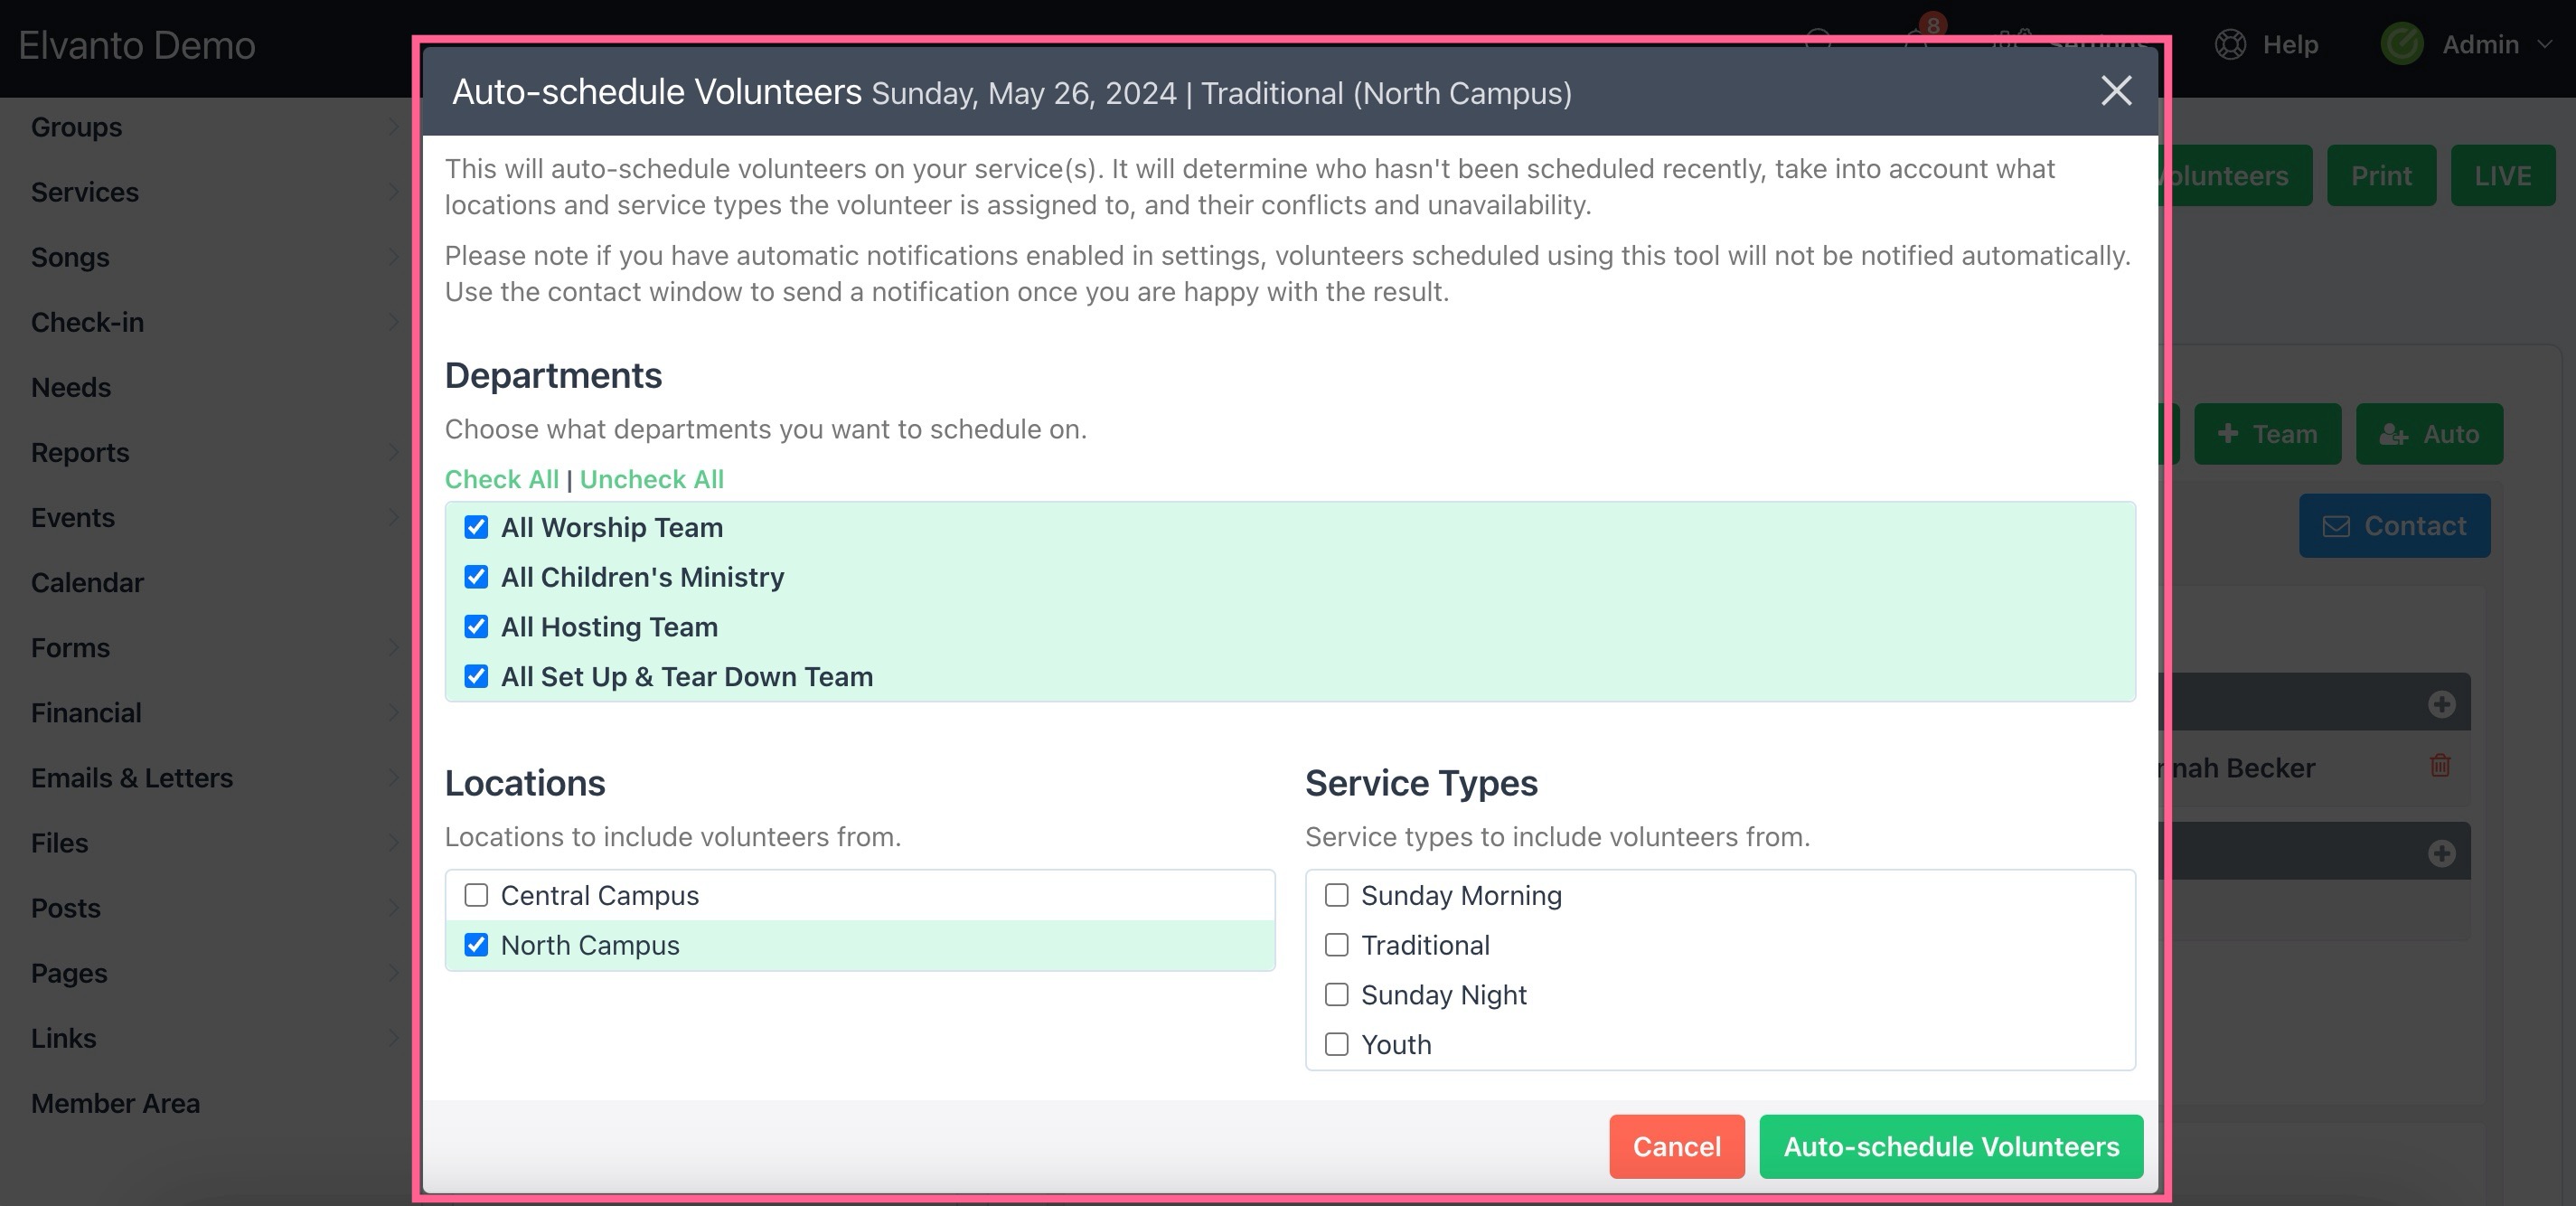Viewport: 2576px width, 1206px height.
Task: Open the Posts sidebar item
Action: 65,908
